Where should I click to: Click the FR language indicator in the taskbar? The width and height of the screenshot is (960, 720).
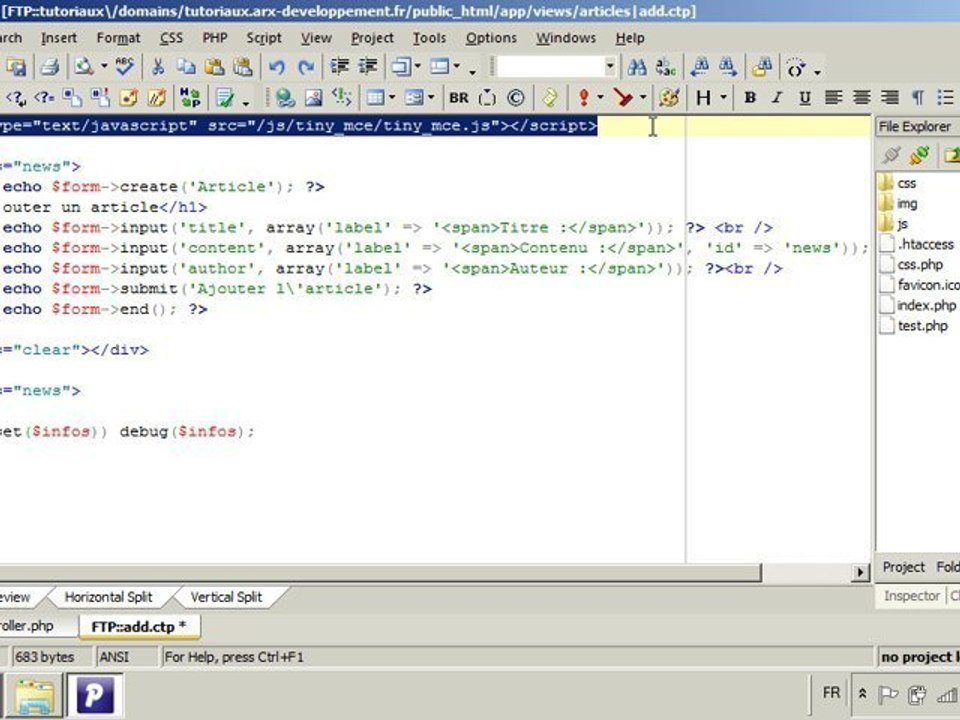831,693
